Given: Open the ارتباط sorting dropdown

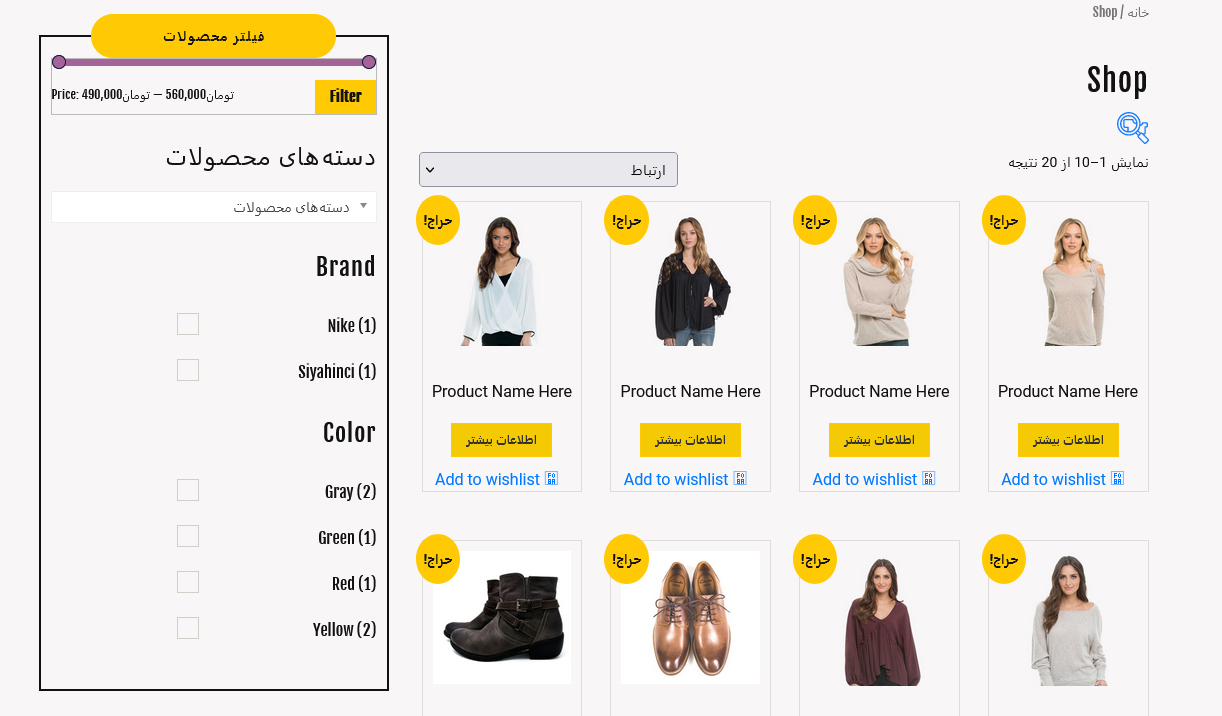Looking at the screenshot, I should tap(548, 169).
